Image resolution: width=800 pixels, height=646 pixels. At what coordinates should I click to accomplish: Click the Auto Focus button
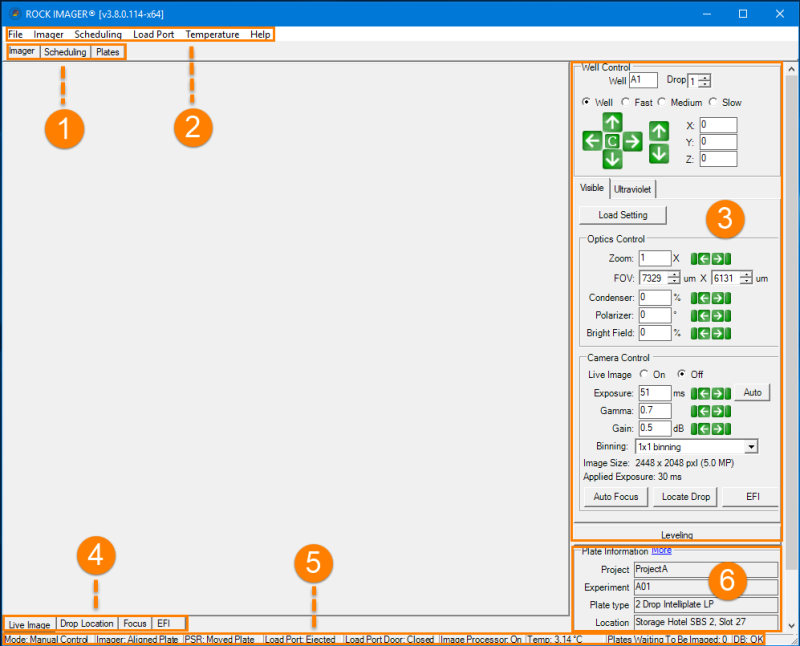[x=616, y=496]
